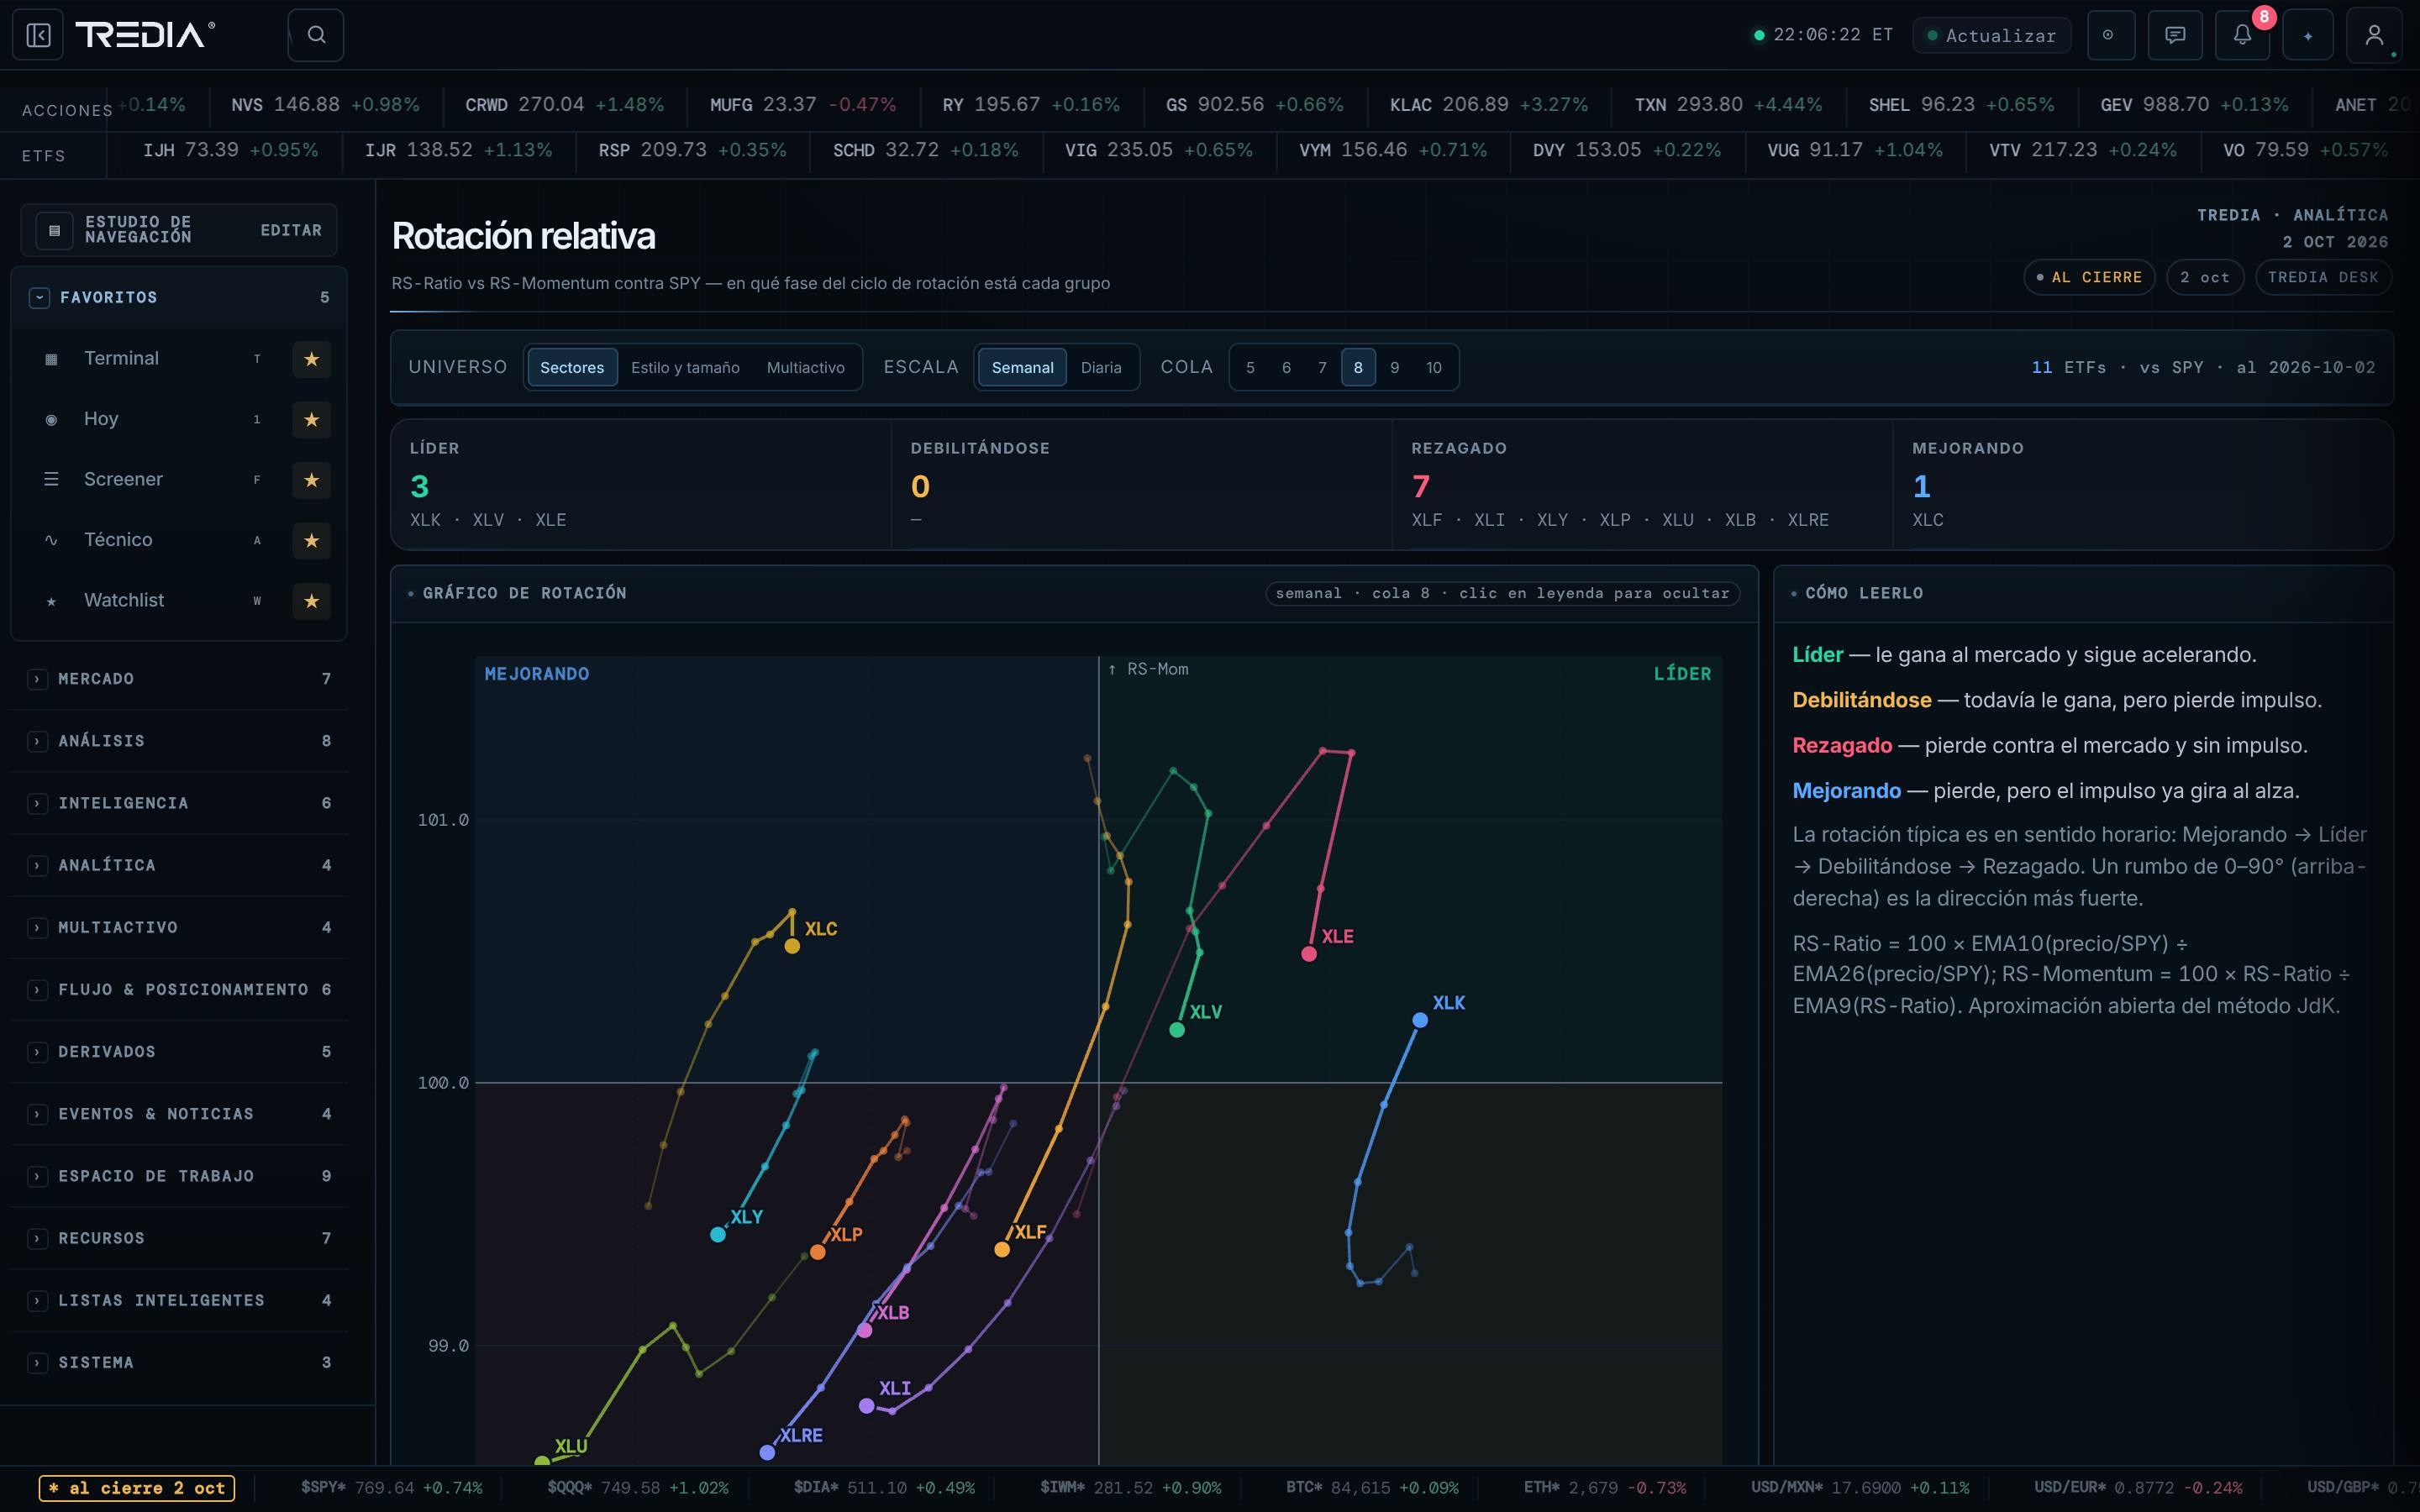Unstar the Terminal favorite
This screenshot has height=1512, width=2420.
point(311,359)
